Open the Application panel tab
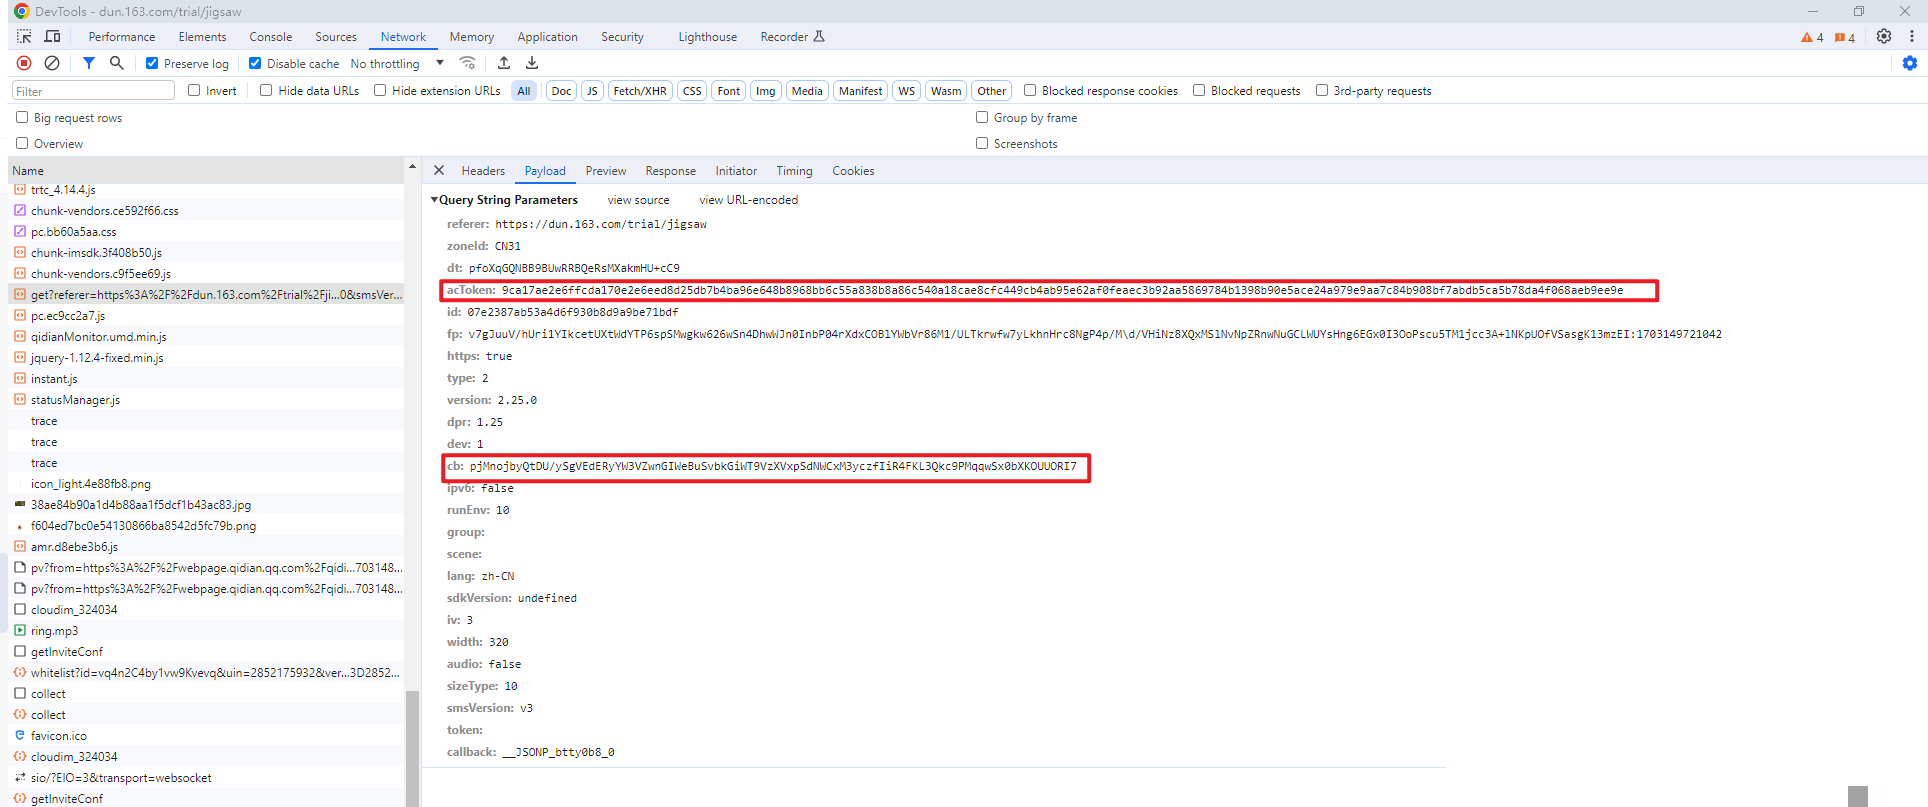 [547, 37]
